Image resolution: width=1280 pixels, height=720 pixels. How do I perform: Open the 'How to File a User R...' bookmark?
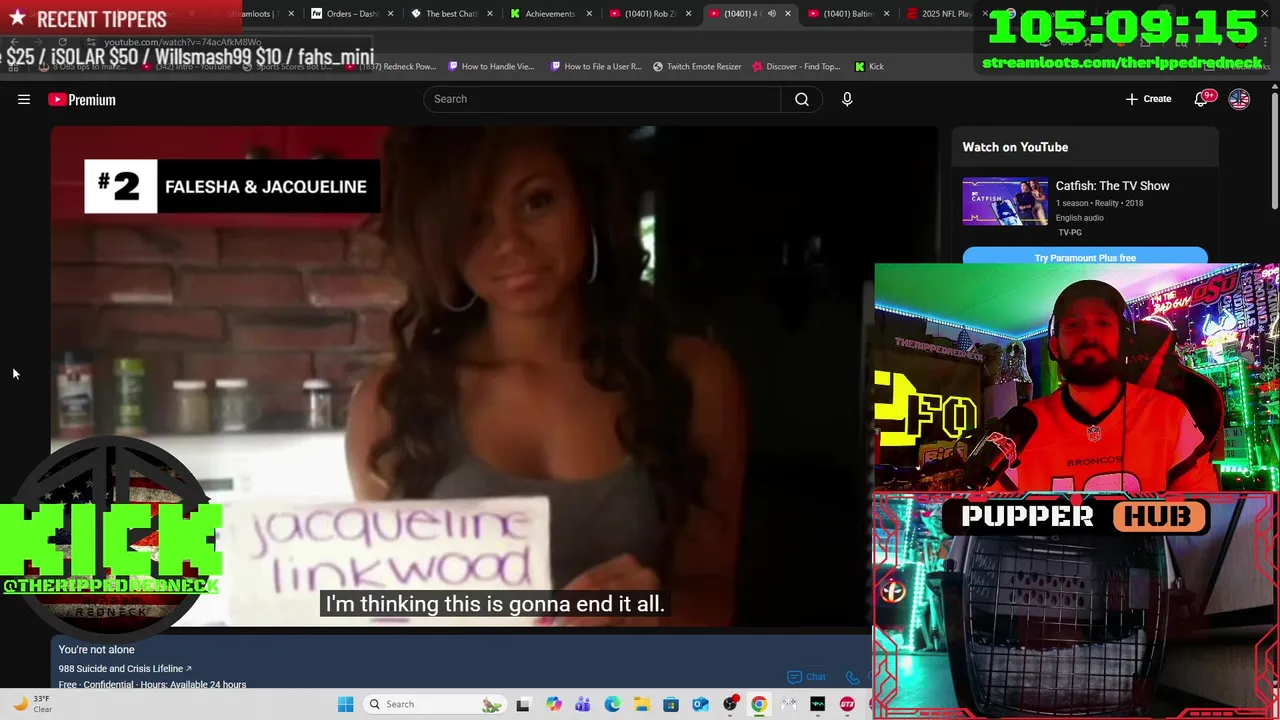(595, 66)
